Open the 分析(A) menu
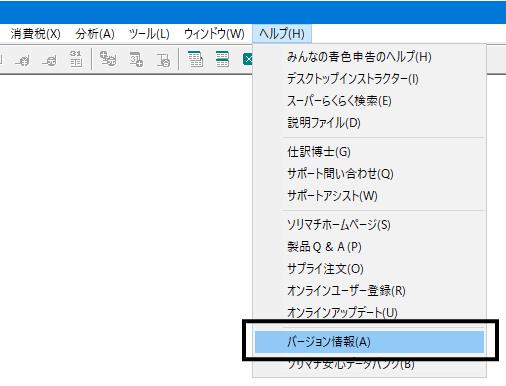This screenshot has width=506, height=386. point(95,34)
